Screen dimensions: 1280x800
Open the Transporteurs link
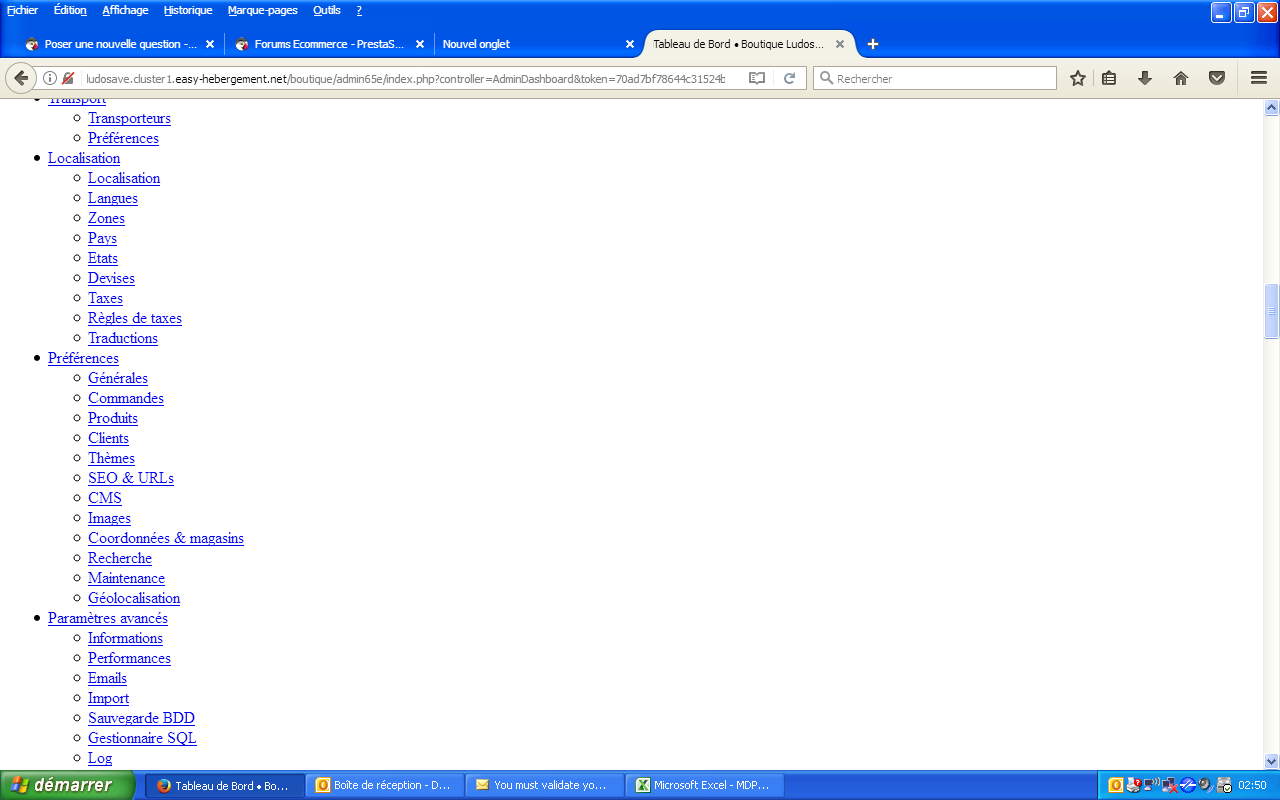click(129, 118)
